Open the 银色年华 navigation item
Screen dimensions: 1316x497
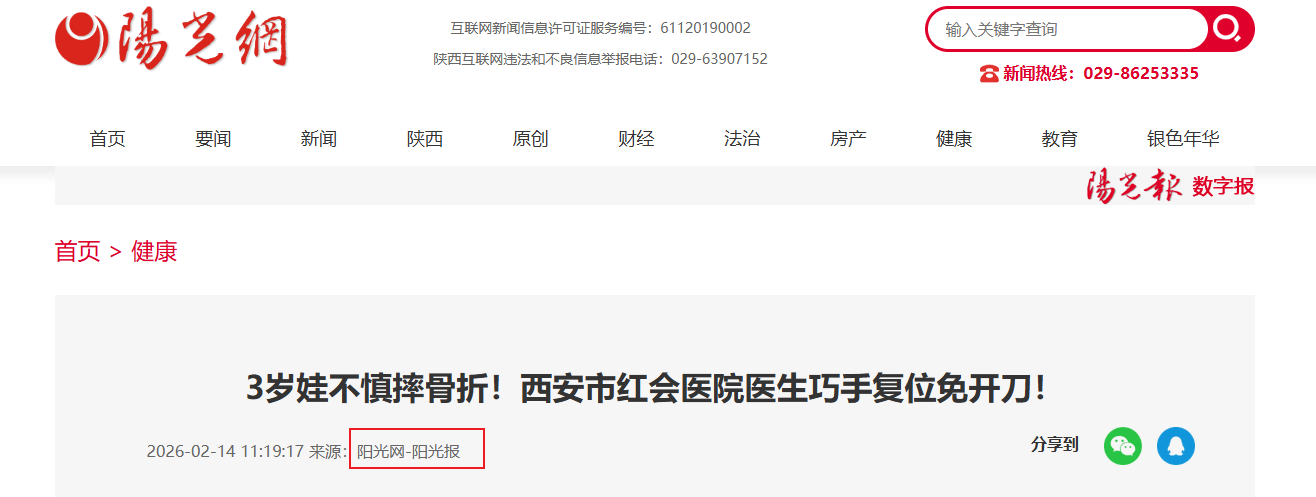tap(1183, 139)
